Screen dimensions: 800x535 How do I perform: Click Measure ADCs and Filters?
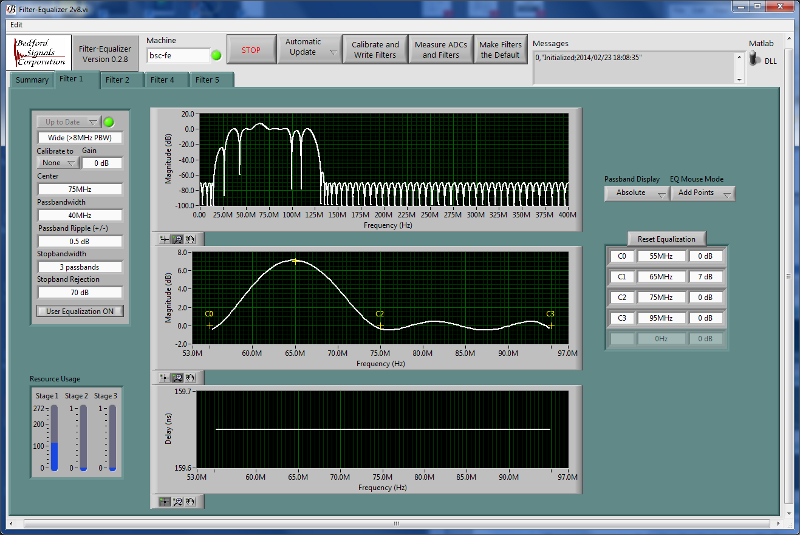point(441,49)
